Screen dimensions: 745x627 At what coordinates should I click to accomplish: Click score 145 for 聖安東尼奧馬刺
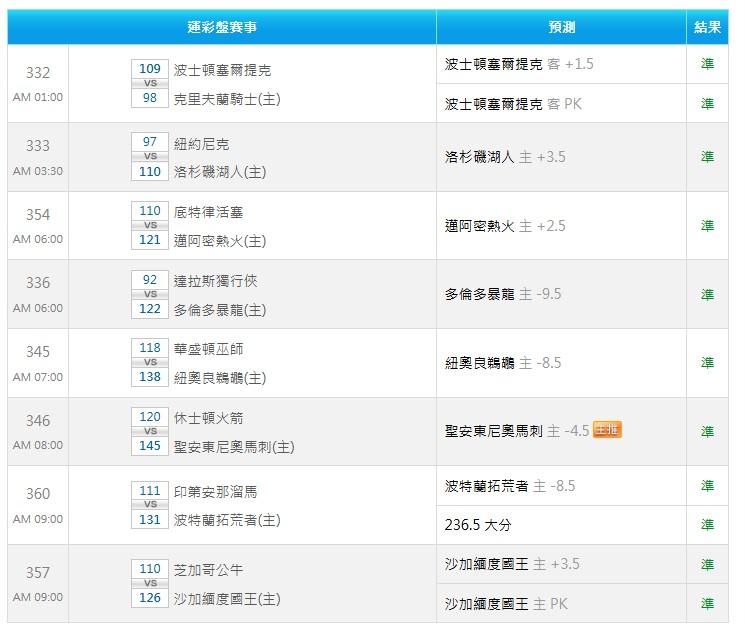(150, 446)
